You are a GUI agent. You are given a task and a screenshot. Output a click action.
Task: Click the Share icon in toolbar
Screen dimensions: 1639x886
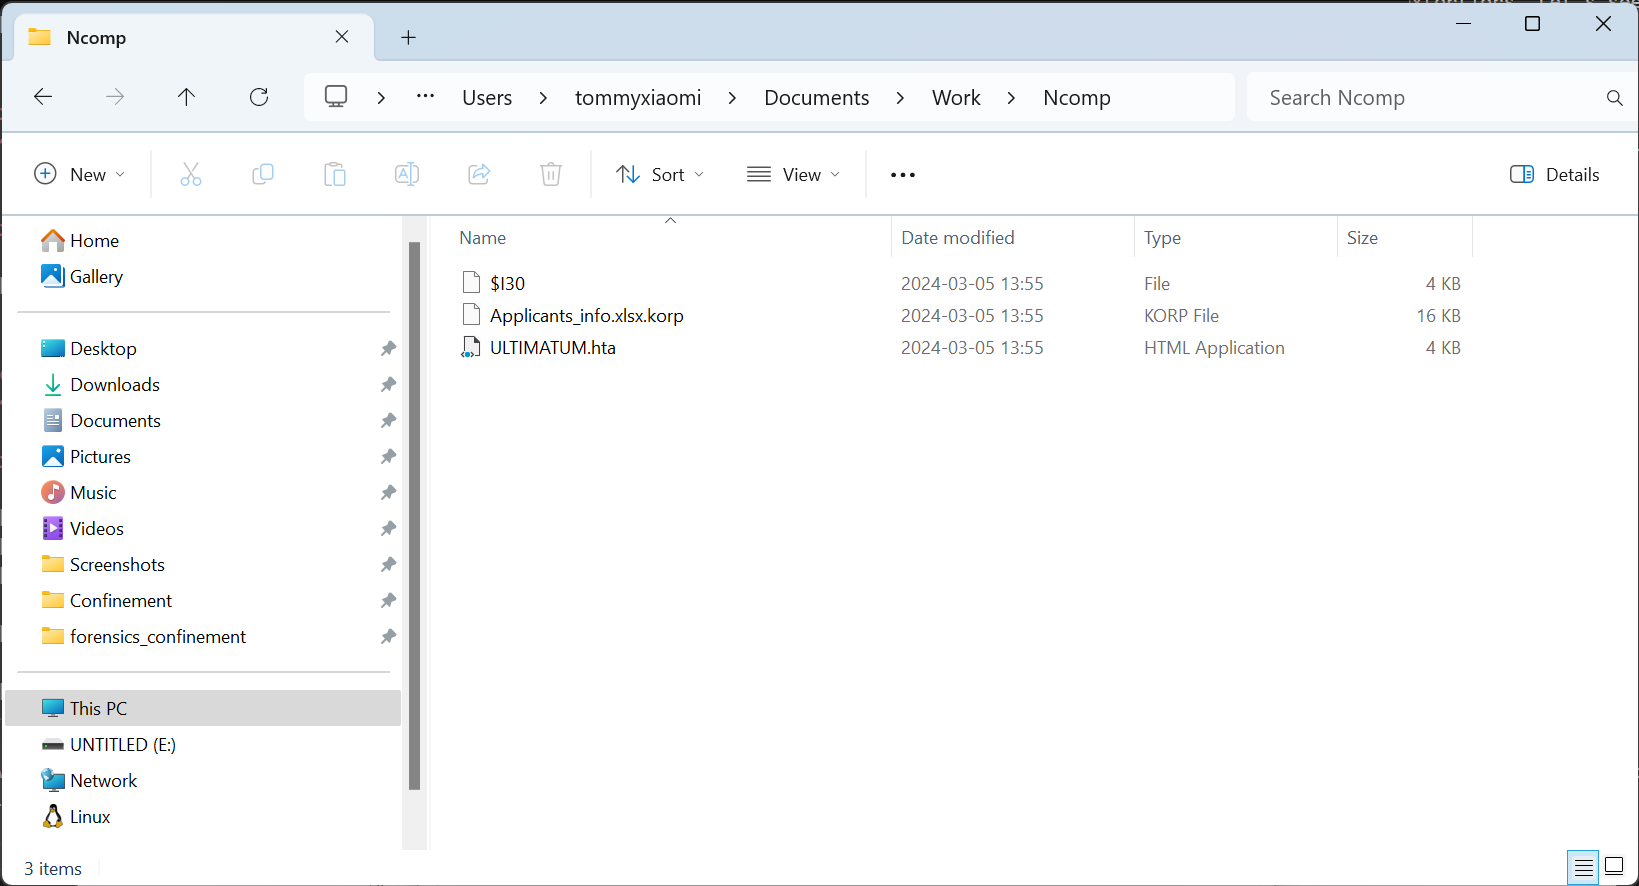(x=479, y=175)
